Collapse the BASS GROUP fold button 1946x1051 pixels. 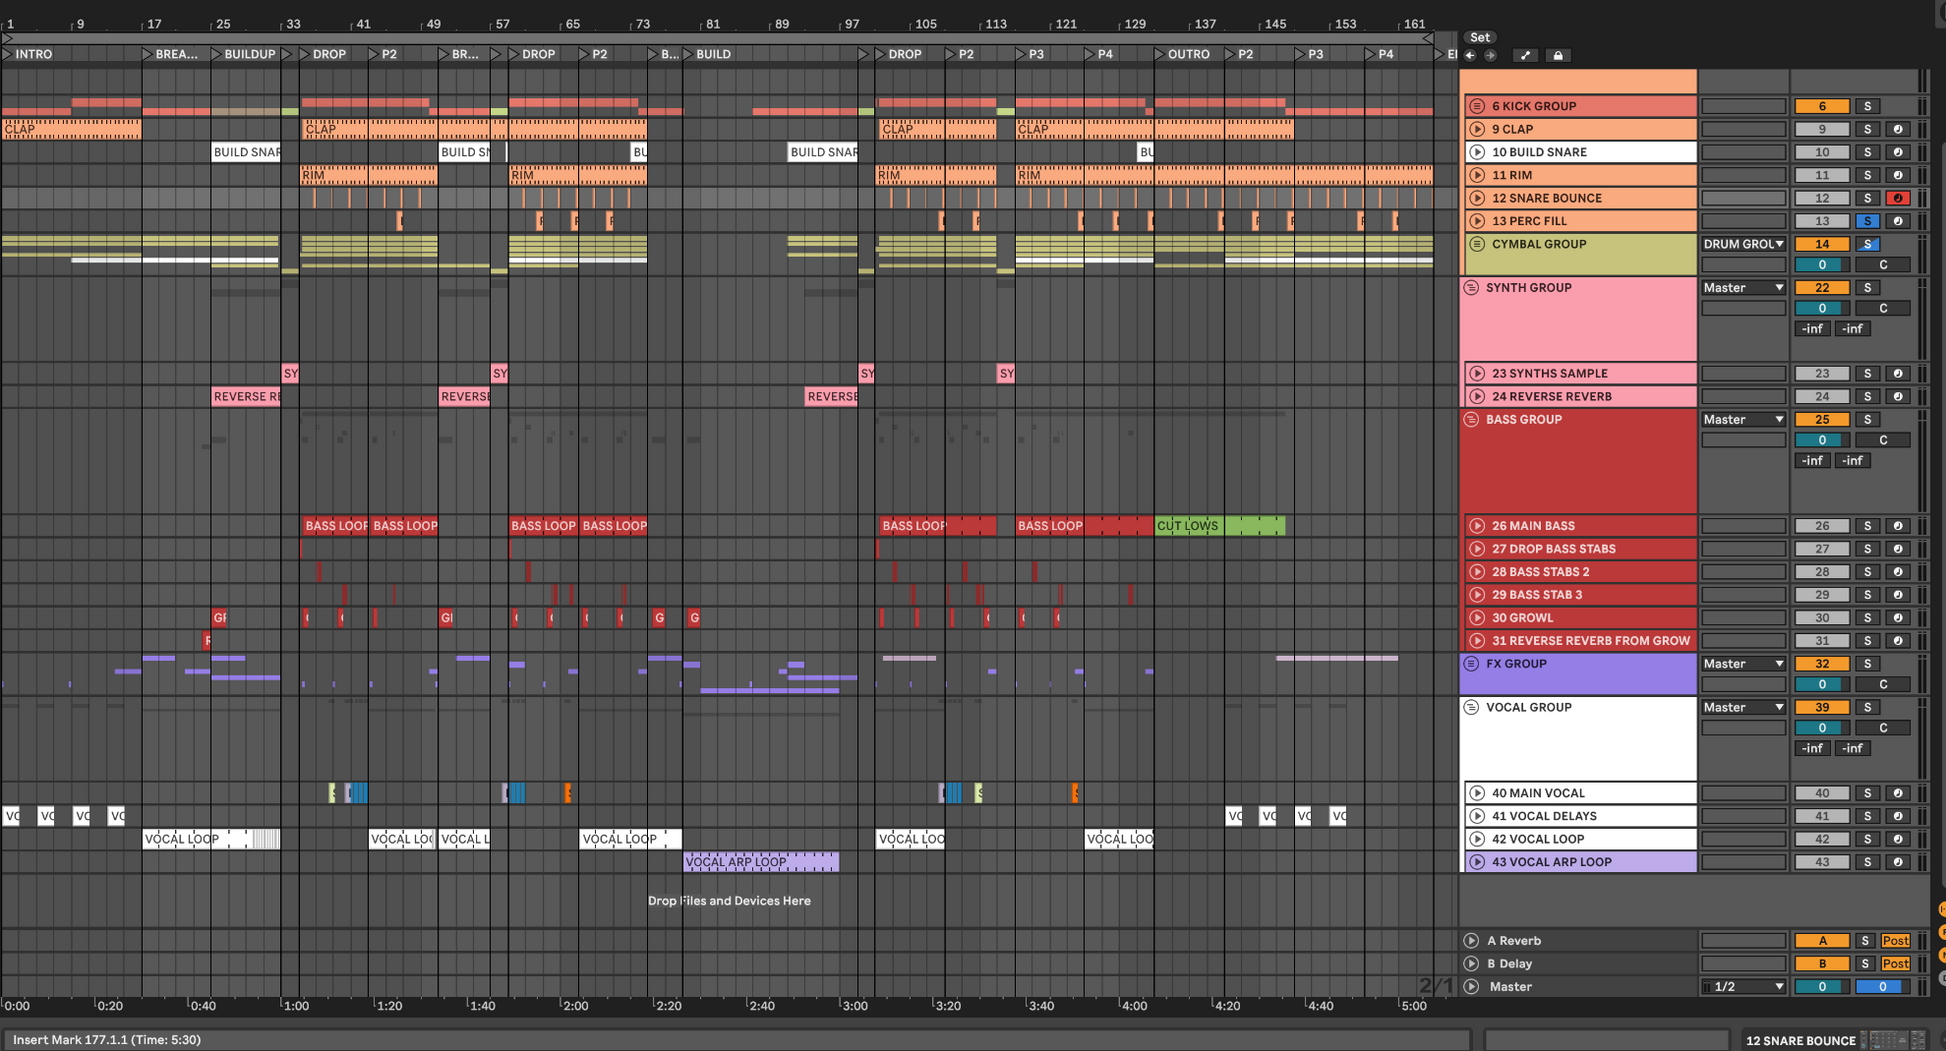[1471, 420]
